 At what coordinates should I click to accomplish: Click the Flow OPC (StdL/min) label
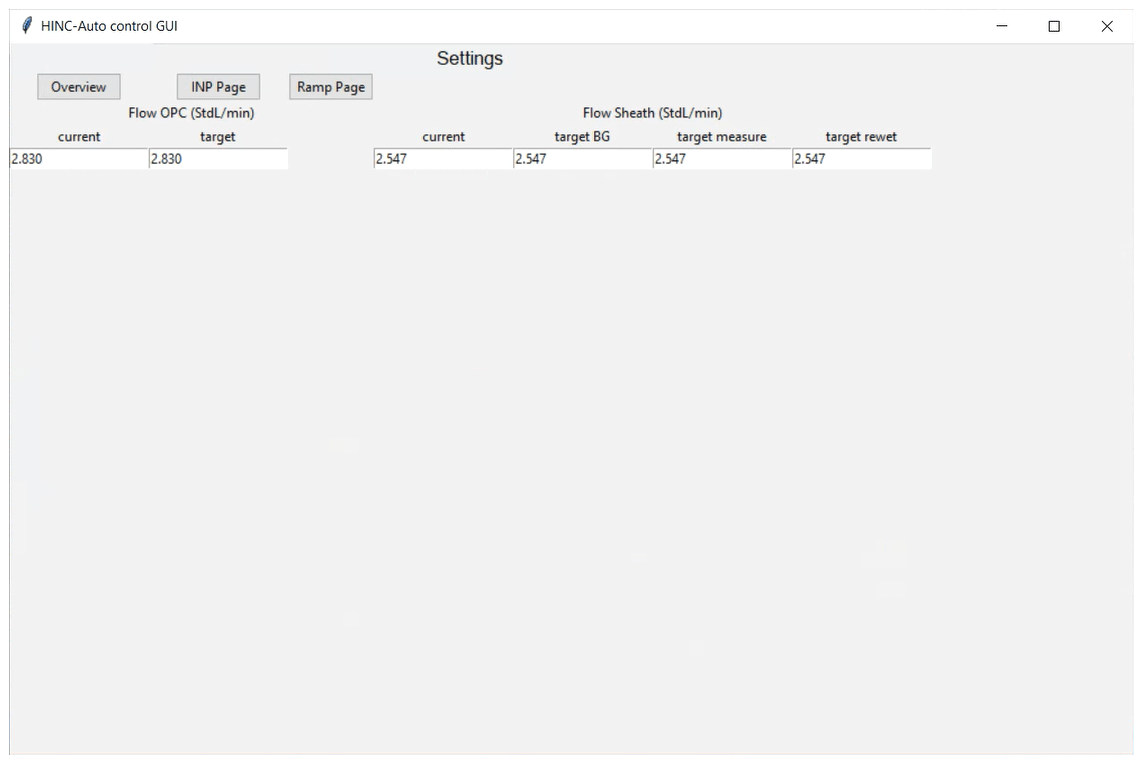pyautogui.click(x=191, y=113)
